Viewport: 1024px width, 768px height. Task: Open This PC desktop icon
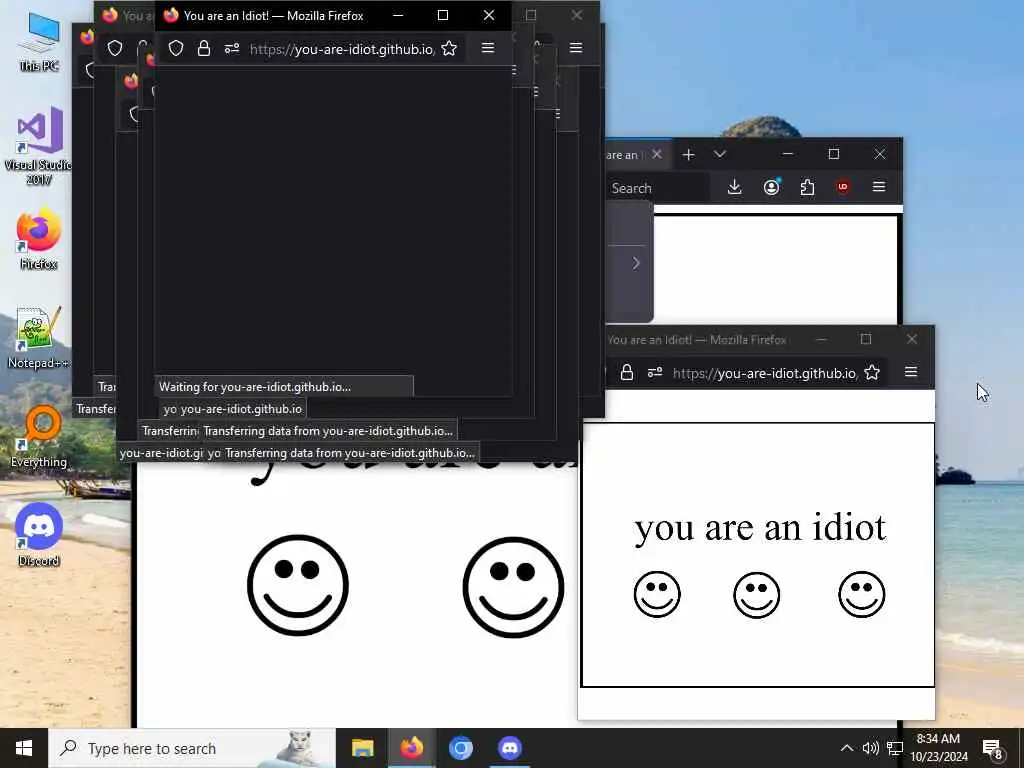pyautogui.click(x=39, y=40)
